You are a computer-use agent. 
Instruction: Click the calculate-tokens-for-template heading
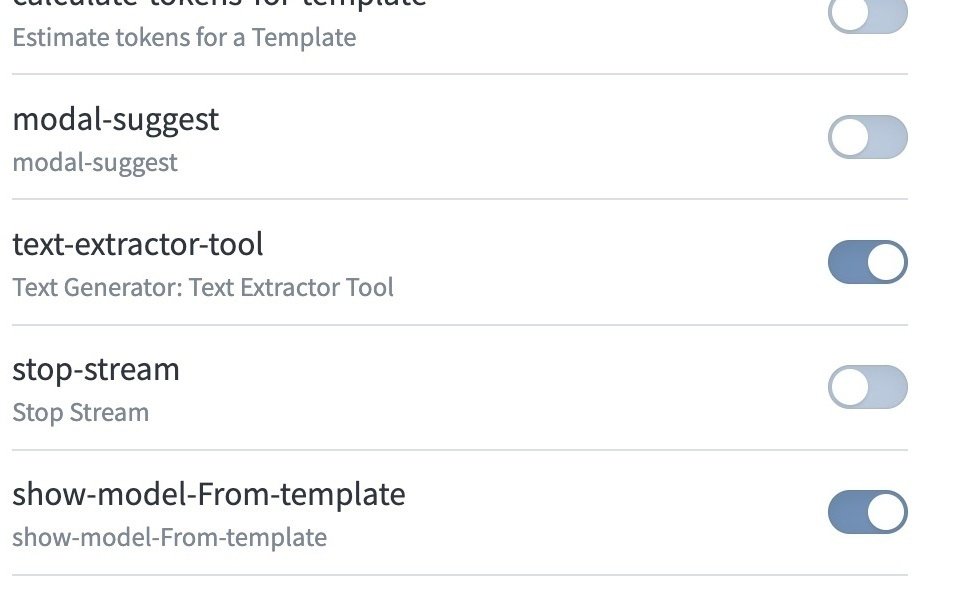215,5
